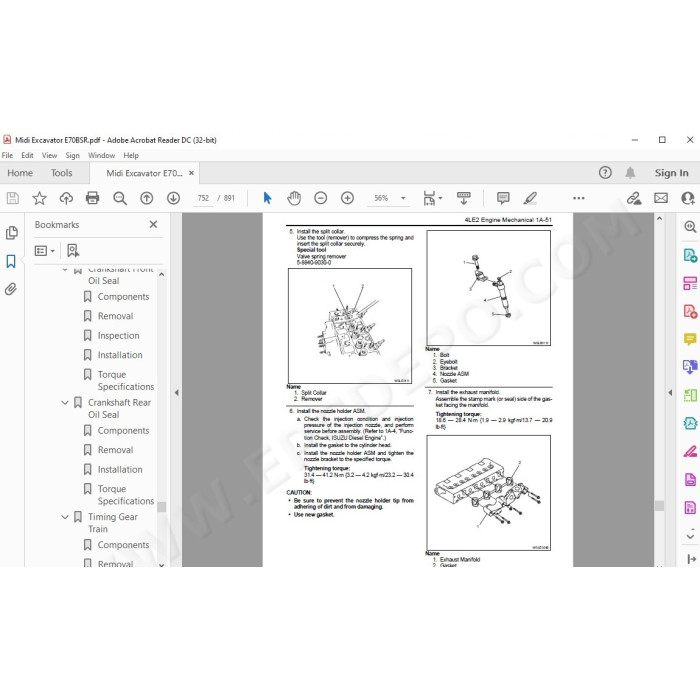This screenshot has height=700, width=700.
Task: Switch to the Tools tab
Action: pyautogui.click(x=61, y=173)
